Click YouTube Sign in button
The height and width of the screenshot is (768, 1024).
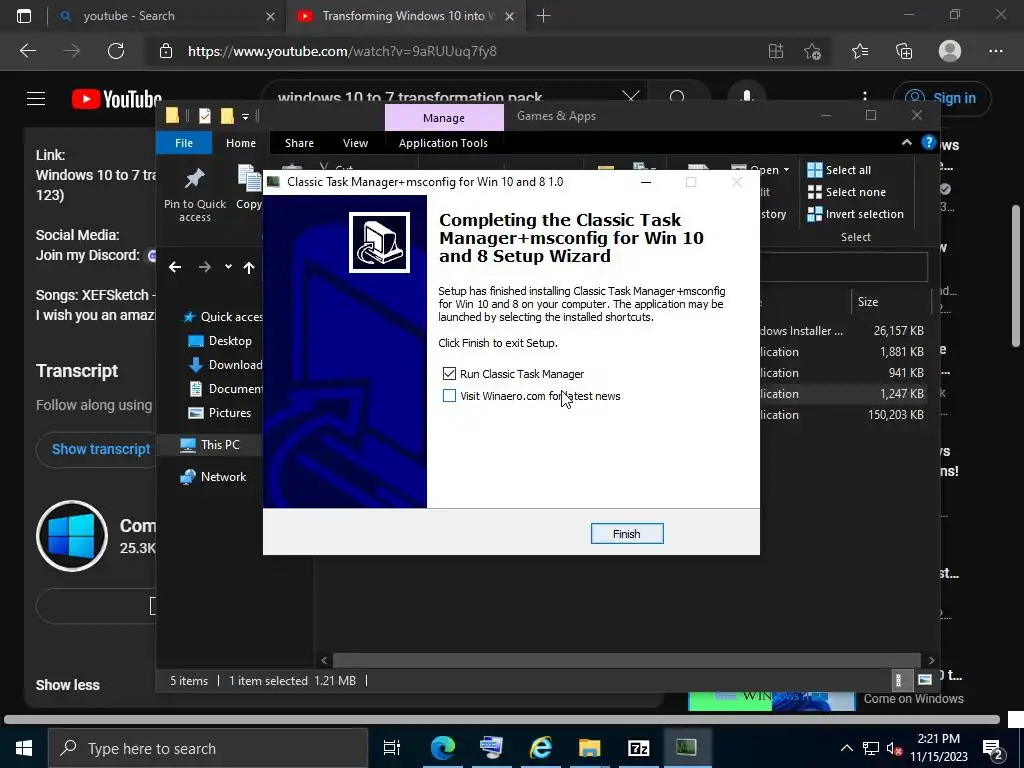(942, 99)
